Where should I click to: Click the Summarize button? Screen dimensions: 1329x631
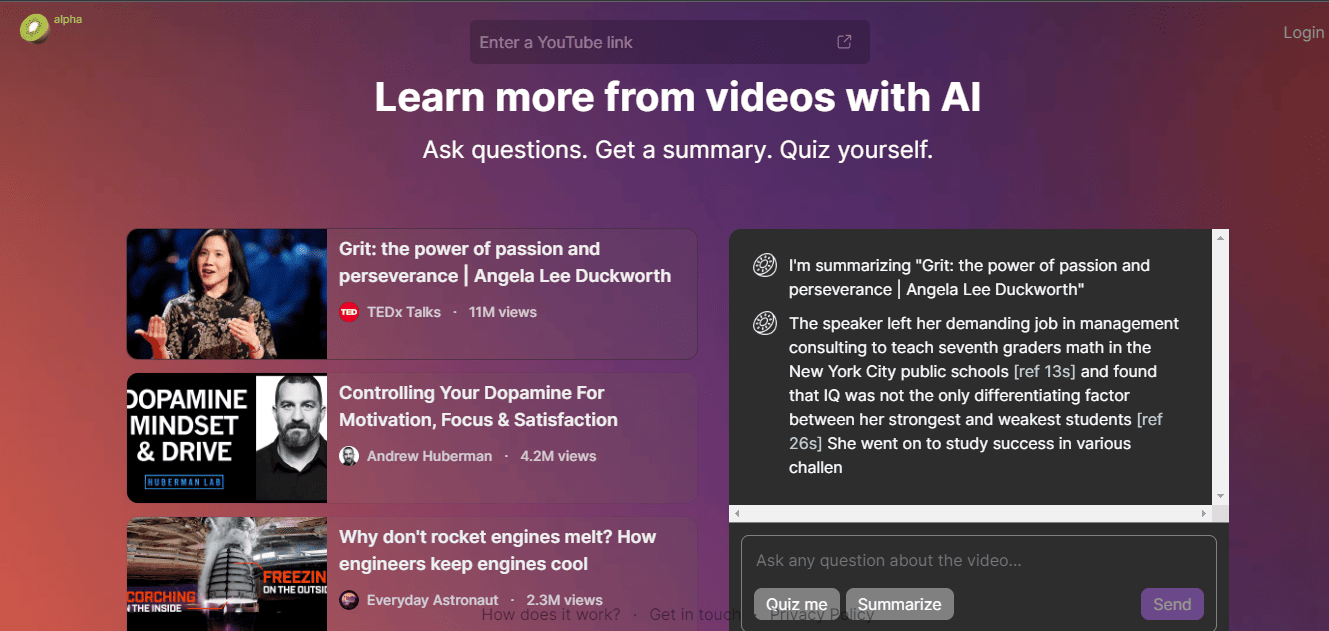point(899,604)
